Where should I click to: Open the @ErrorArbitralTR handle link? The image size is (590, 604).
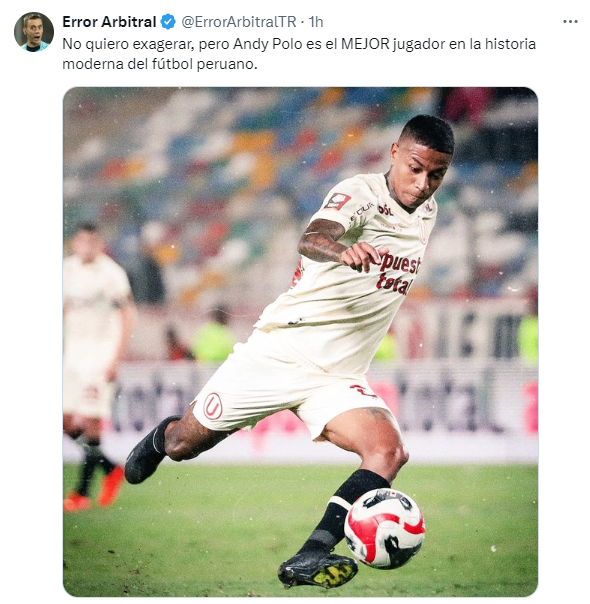coord(238,22)
